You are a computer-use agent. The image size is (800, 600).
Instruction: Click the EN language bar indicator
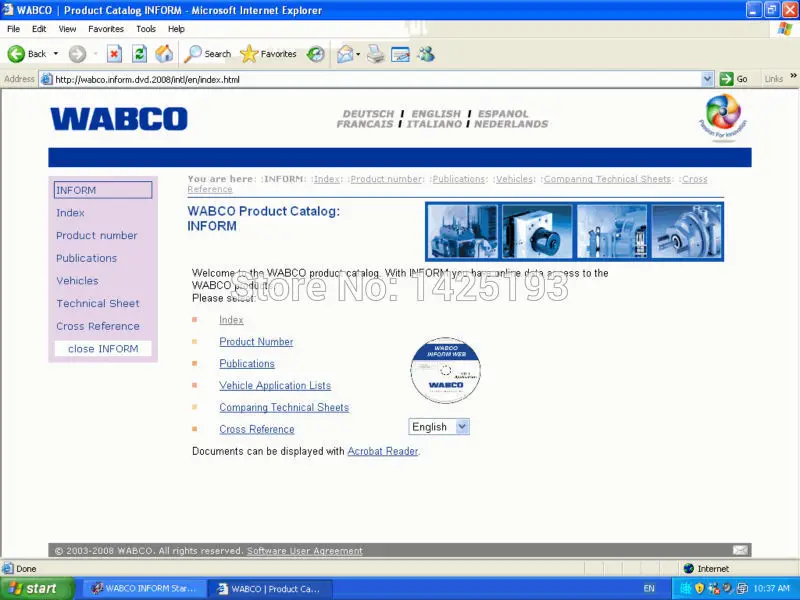pyautogui.click(x=649, y=588)
